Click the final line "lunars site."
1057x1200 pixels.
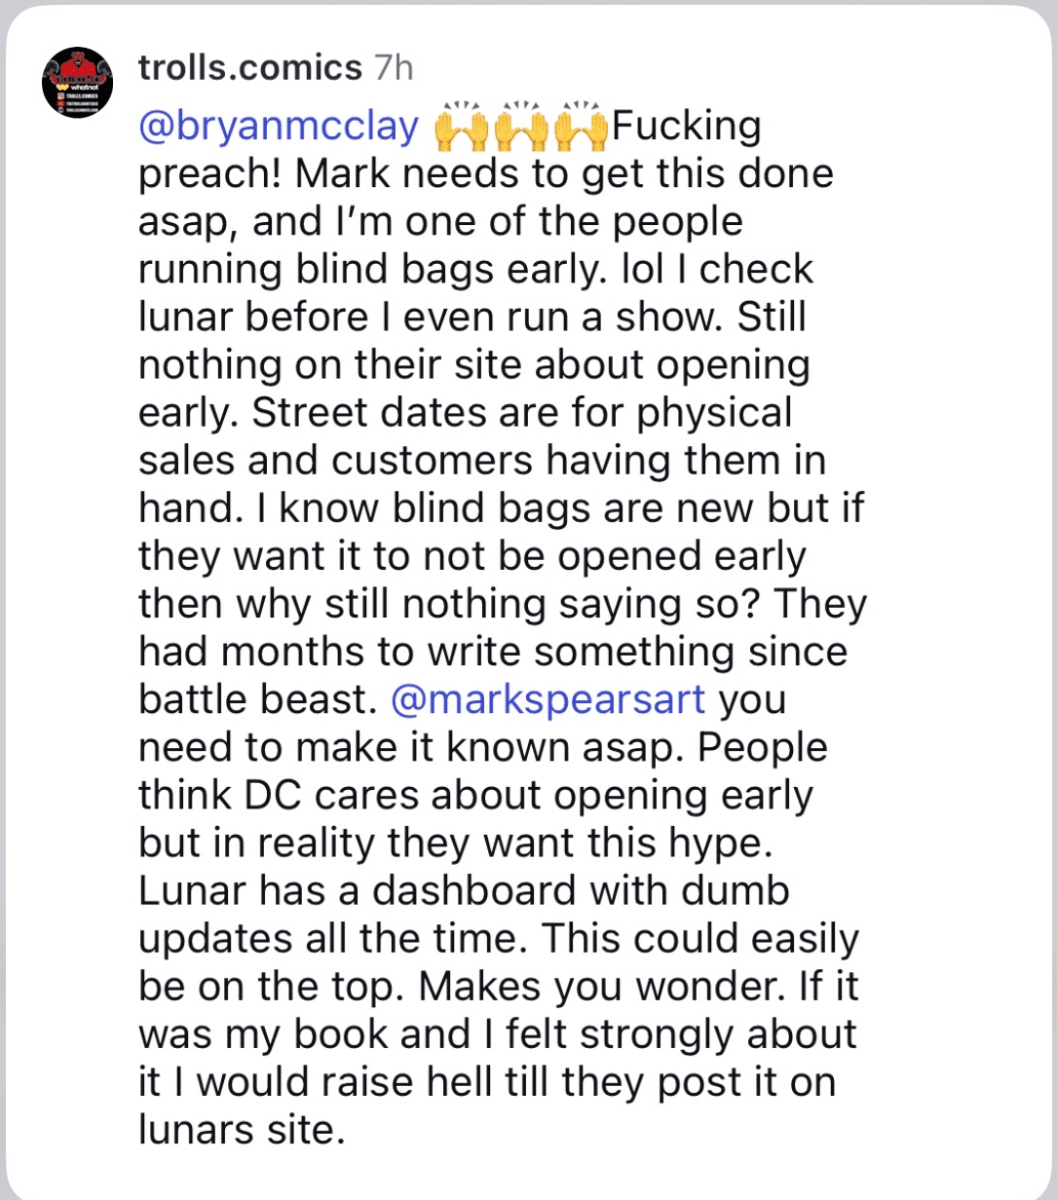[x=241, y=1130]
